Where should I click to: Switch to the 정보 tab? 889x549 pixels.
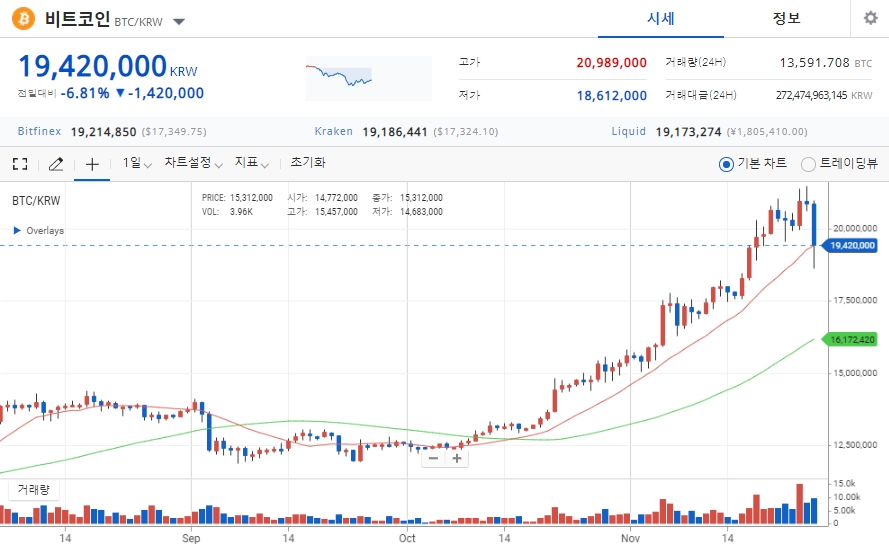tap(786, 19)
